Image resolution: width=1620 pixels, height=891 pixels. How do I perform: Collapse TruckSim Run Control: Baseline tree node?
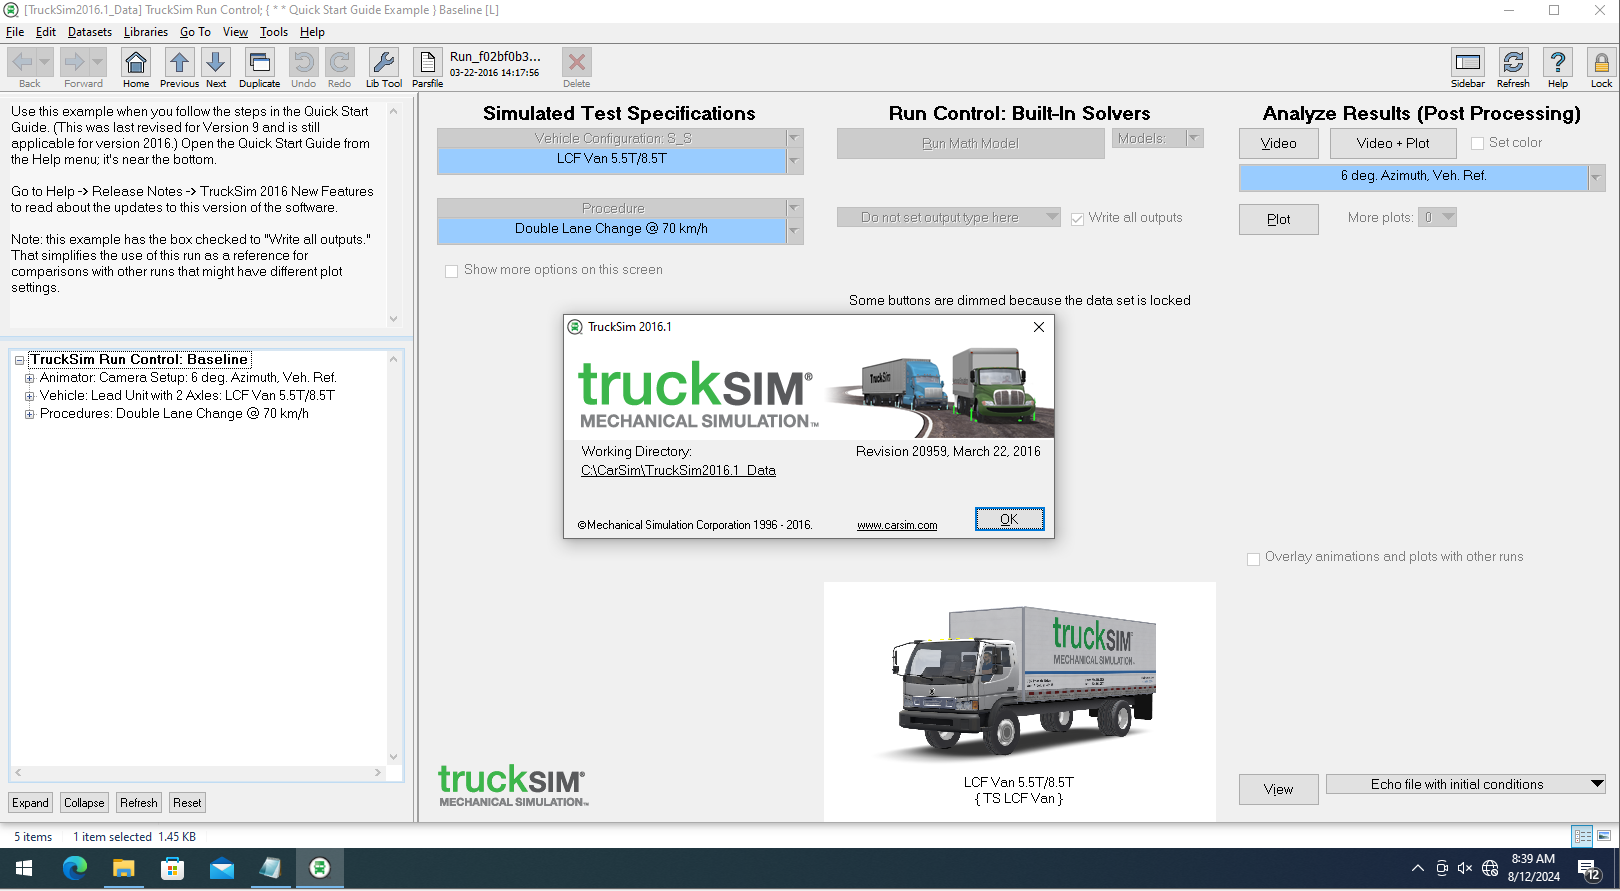point(19,360)
